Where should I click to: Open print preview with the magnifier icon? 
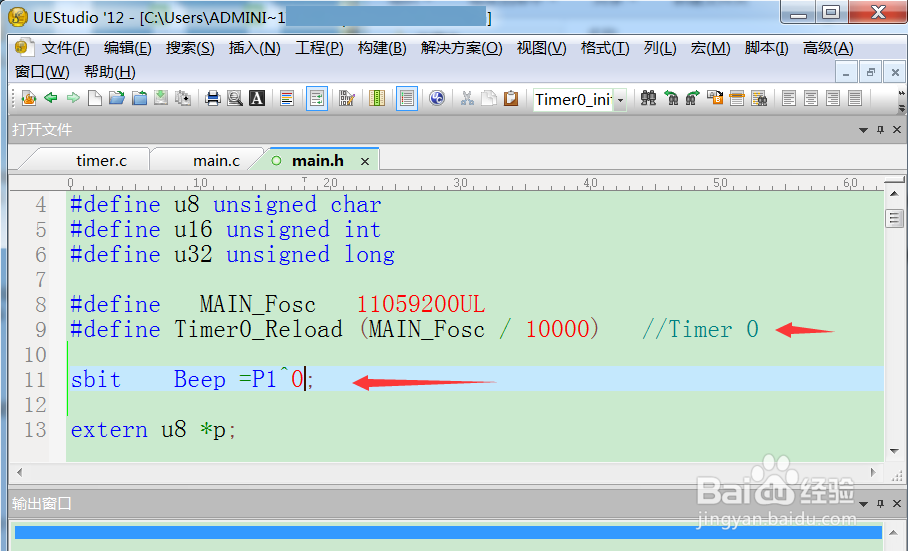[235, 98]
